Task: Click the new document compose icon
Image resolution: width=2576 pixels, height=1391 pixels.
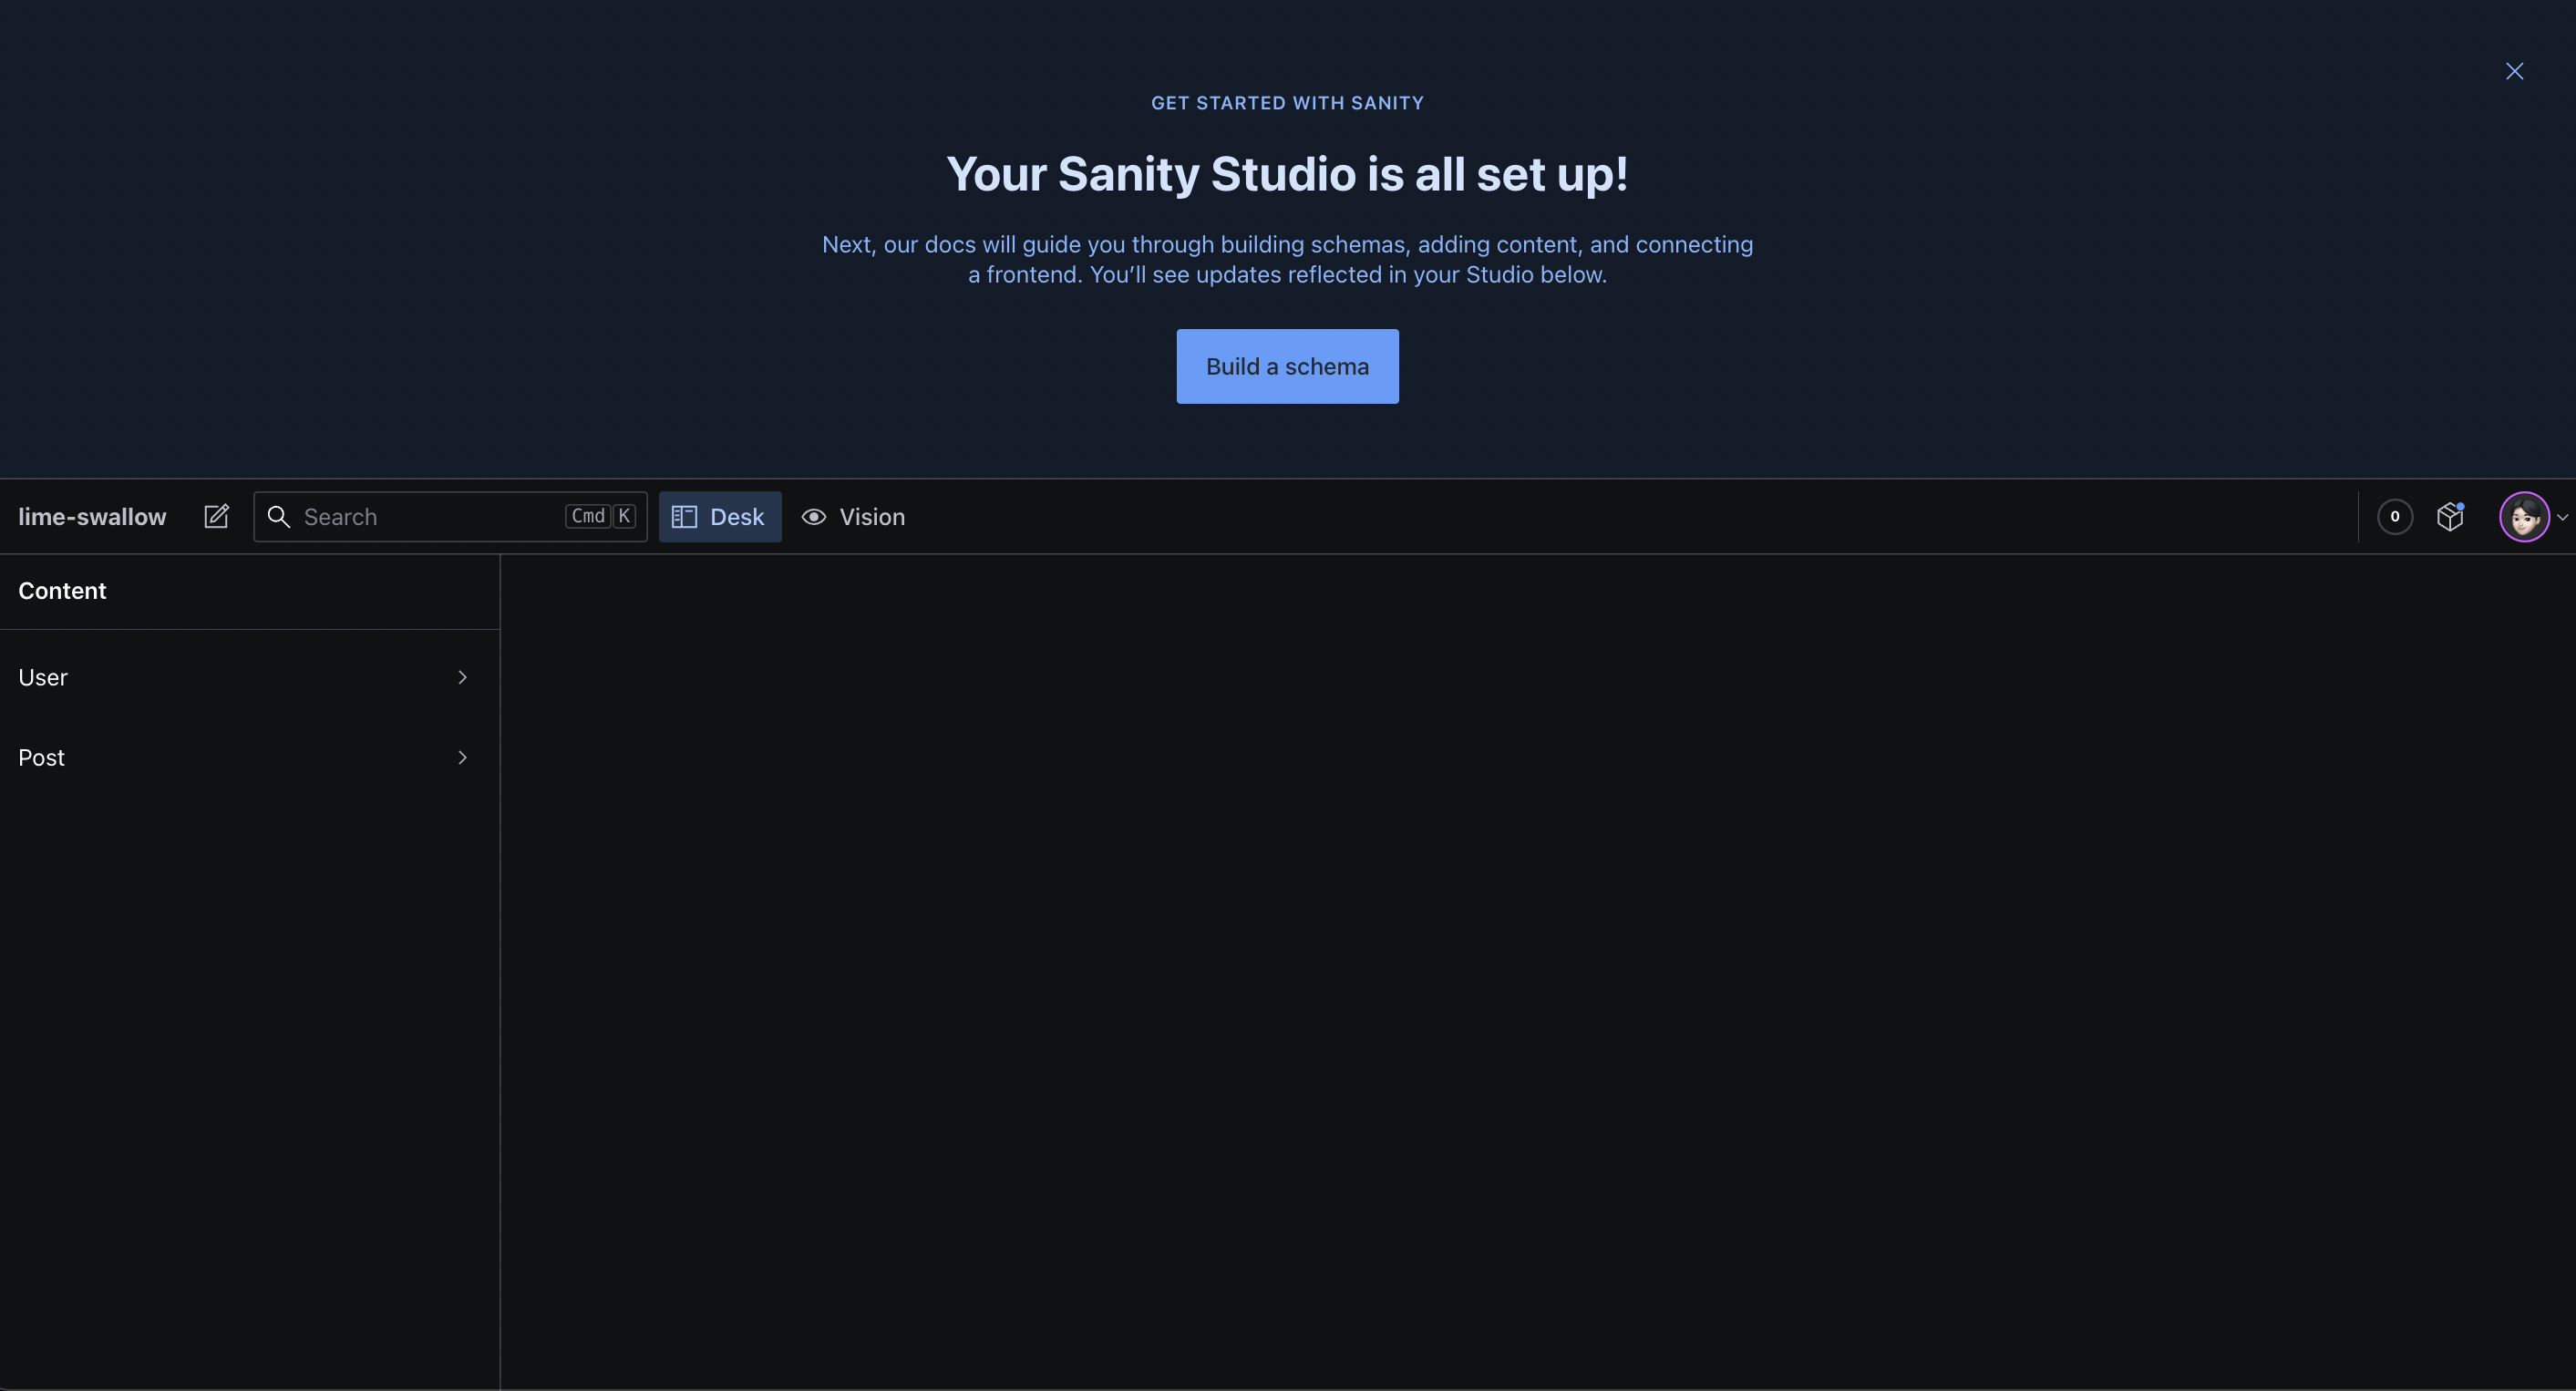Action: click(216, 516)
